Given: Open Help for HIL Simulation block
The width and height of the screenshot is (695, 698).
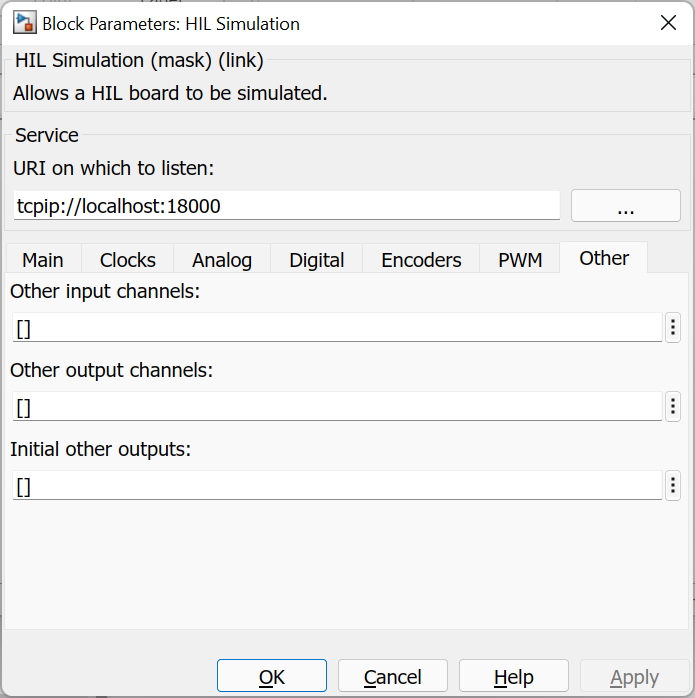Looking at the screenshot, I should click(513, 677).
